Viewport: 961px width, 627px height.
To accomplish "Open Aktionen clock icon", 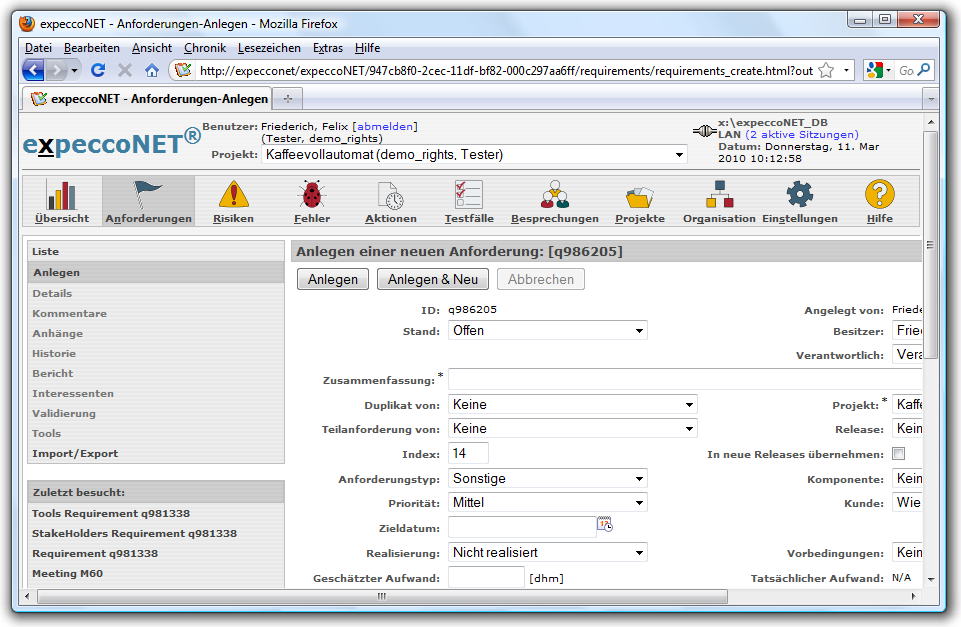I will pyautogui.click(x=390, y=196).
